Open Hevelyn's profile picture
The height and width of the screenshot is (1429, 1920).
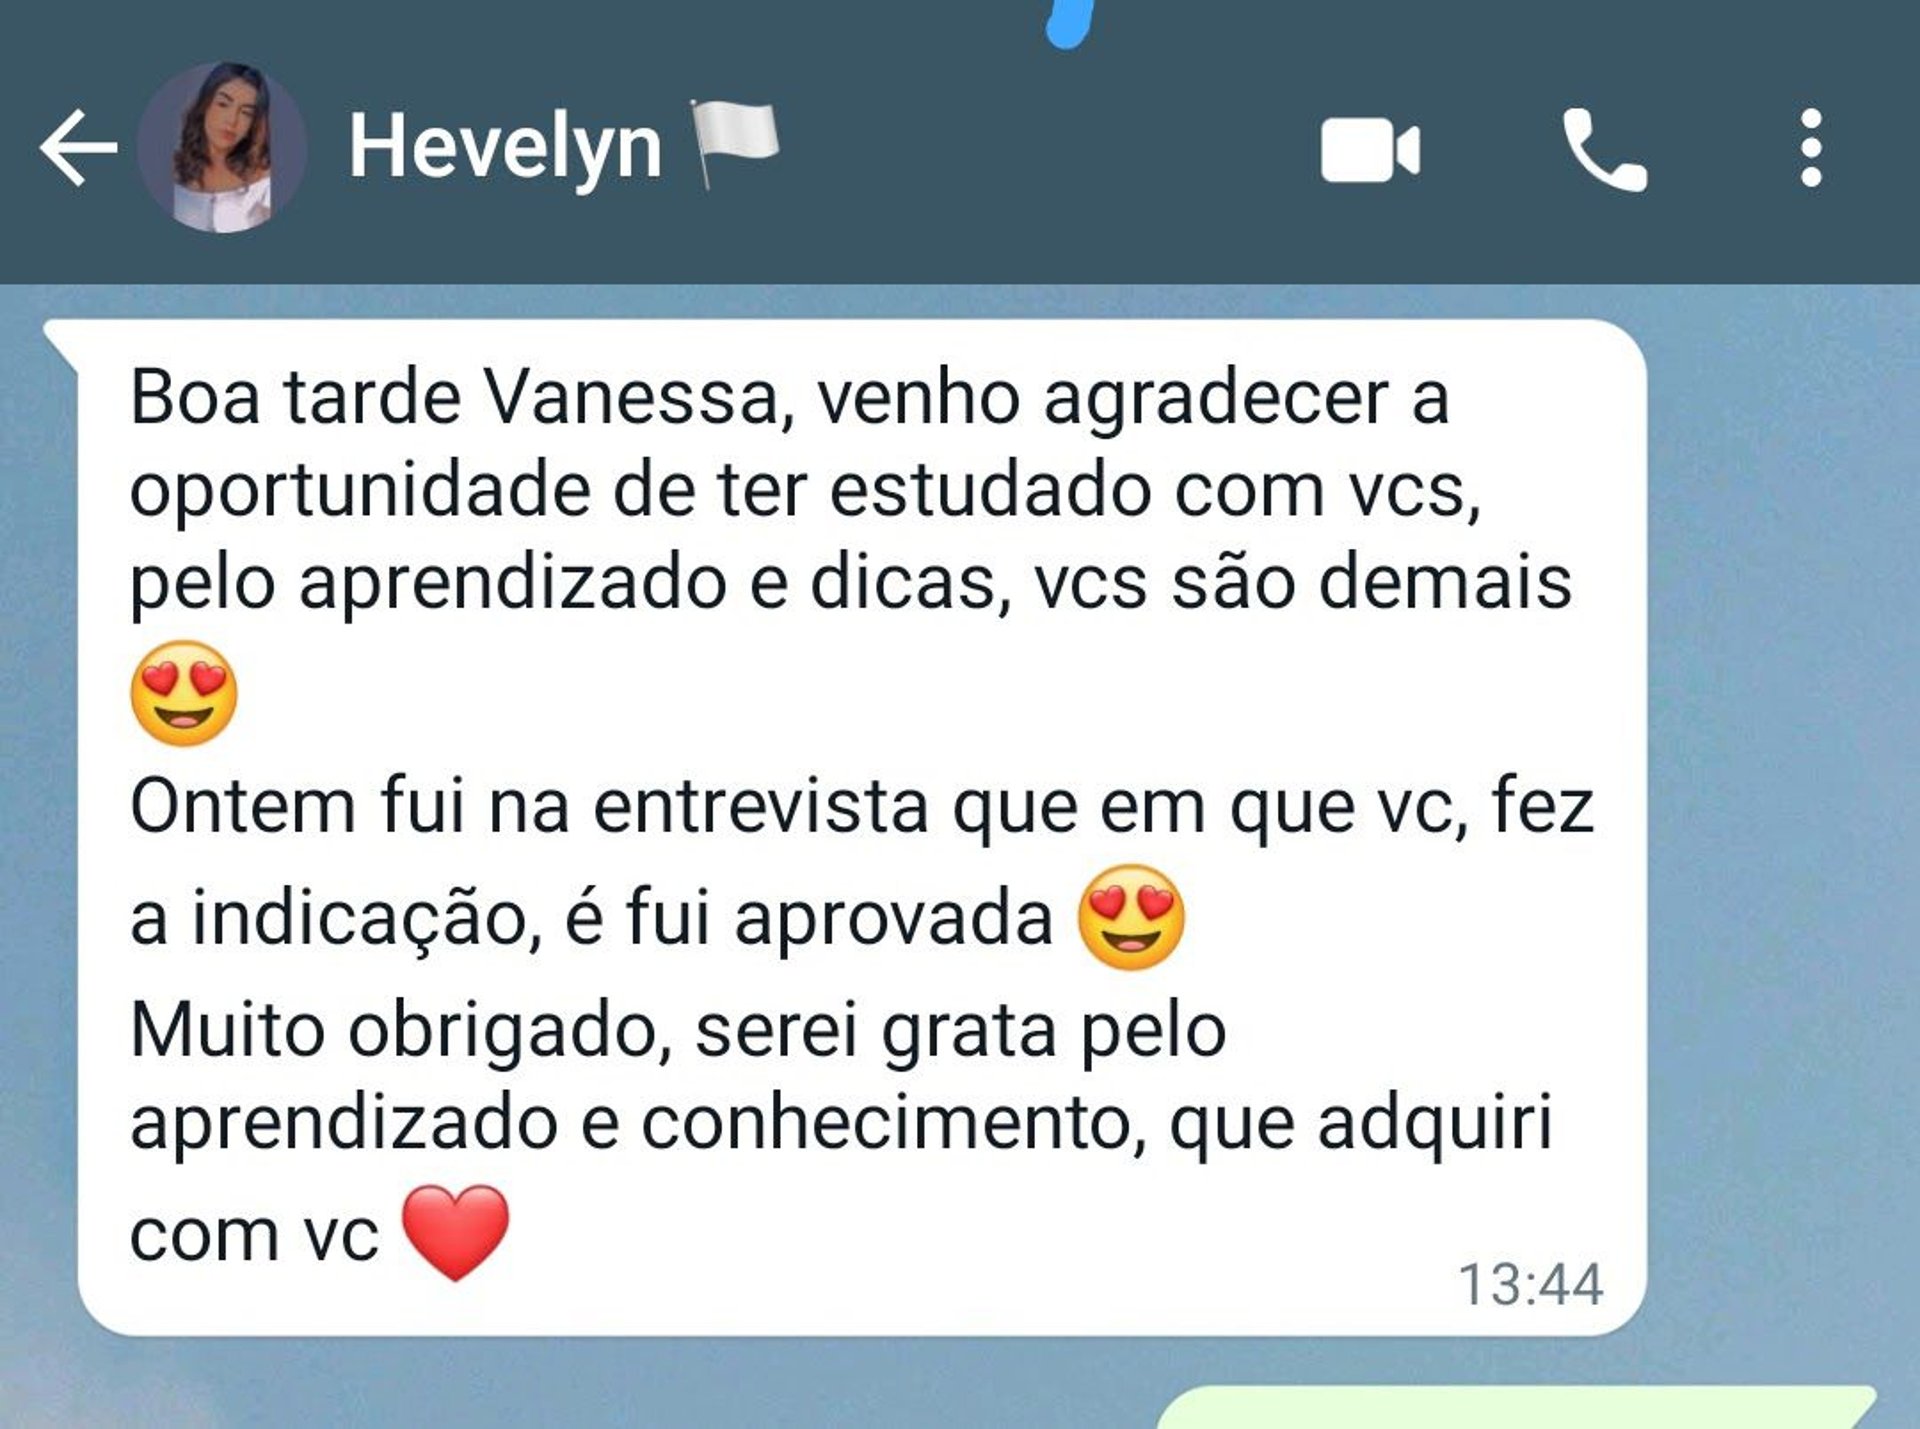pos(221,147)
